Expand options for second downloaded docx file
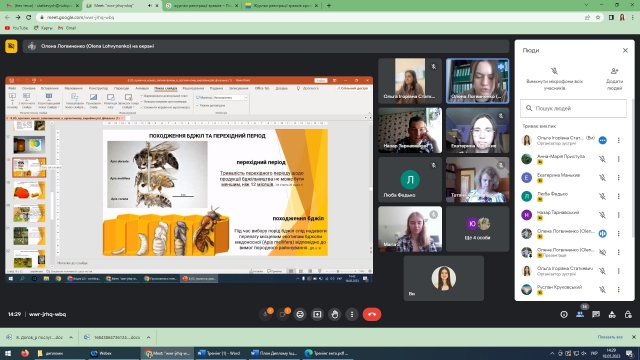The image size is (640, 360). pos(148,338)
